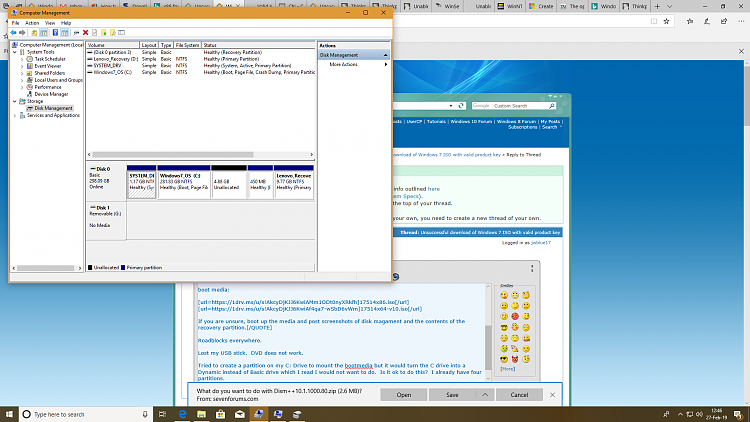Sort volumes by the Volume column header
This screenshot has height=422, width=750.
pyautogui.click(x=113, y=45)
